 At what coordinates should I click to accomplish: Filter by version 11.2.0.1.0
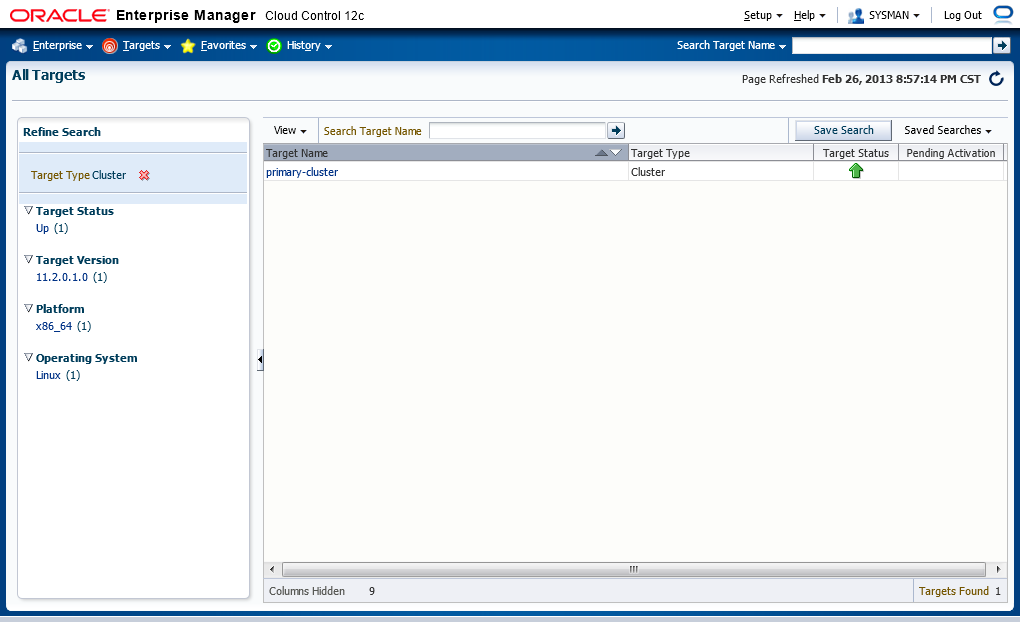tap(62, 277)
